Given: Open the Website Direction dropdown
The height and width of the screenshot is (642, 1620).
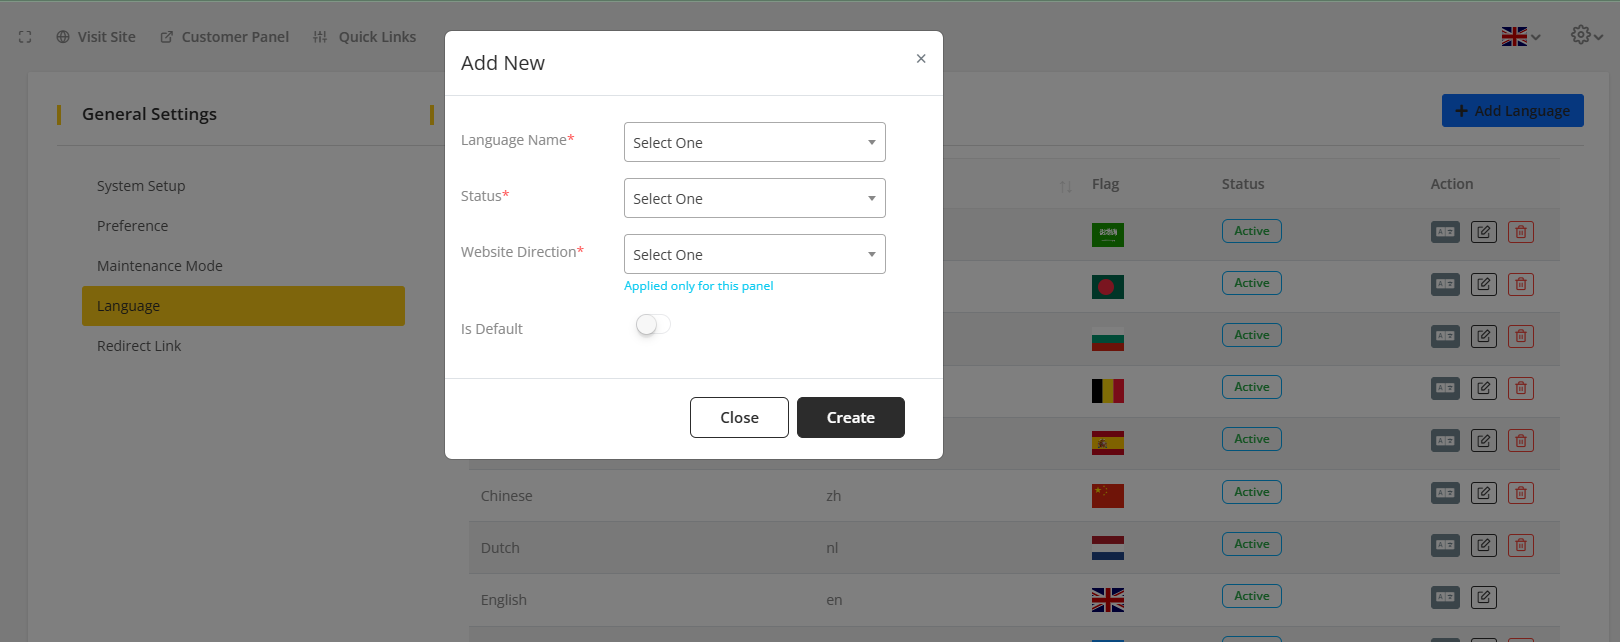Looking at the screenshot, I should click(x=754, y=254).
